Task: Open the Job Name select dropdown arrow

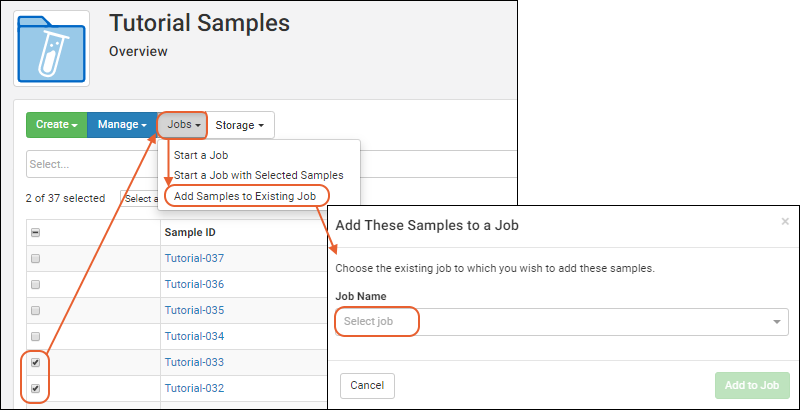Action: coord(777,322)
